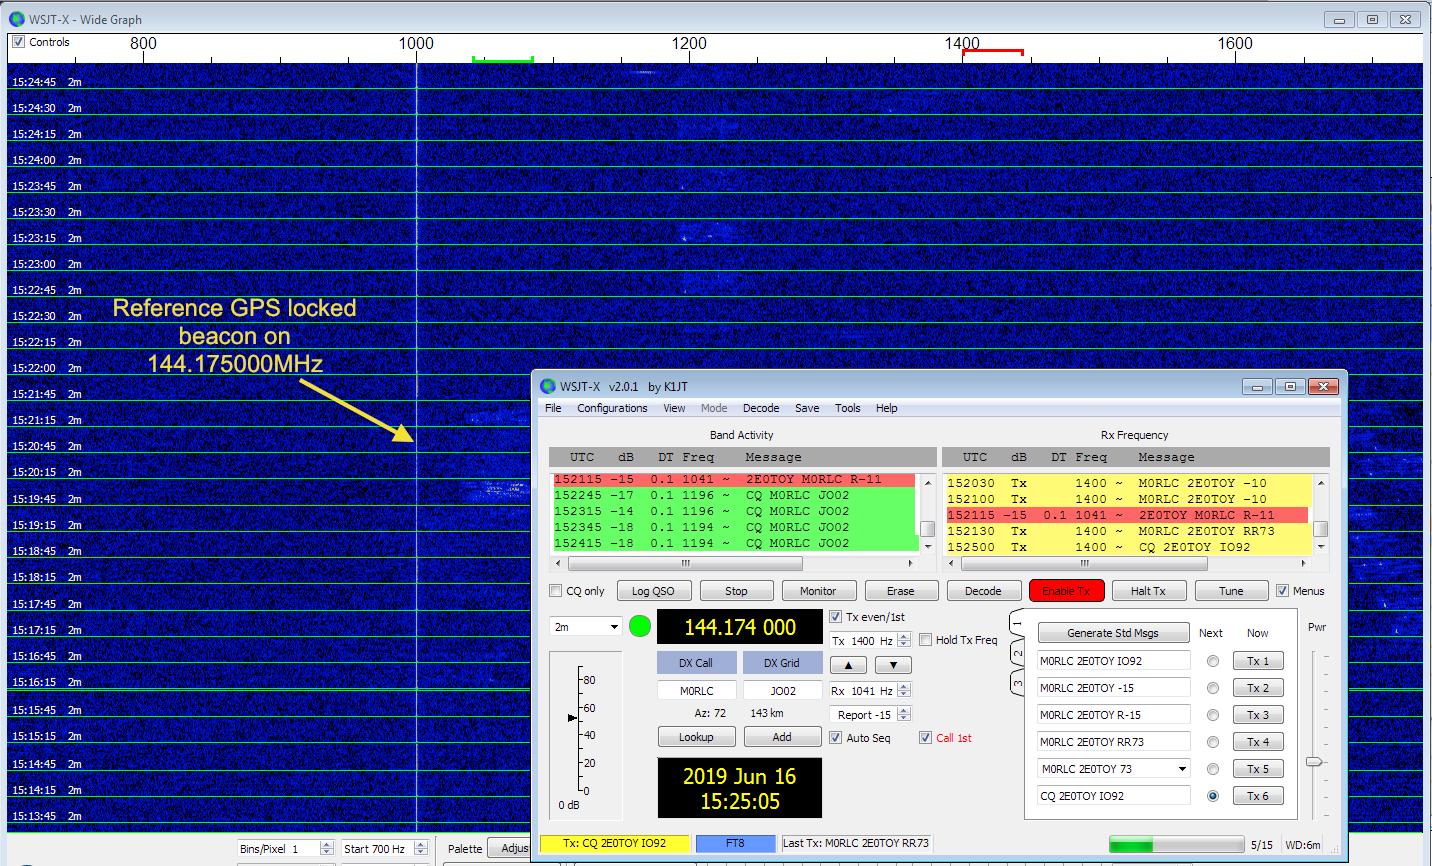
Task: Select Next radio for M0RLC 2E0TOY R-15
Action: click(x=1213, y=715)
